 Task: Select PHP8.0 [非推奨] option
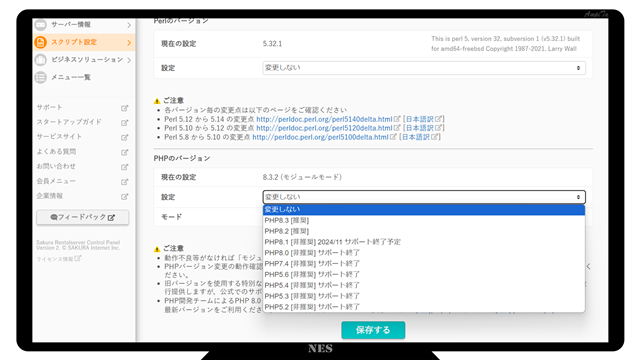424,253
